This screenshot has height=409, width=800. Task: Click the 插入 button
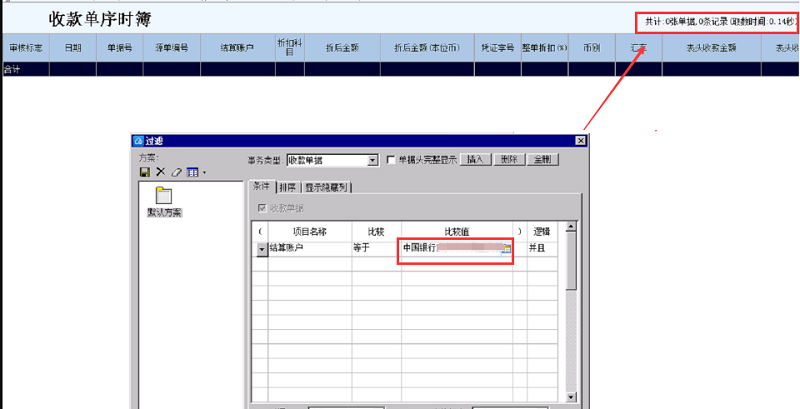[x=476, y=160]
